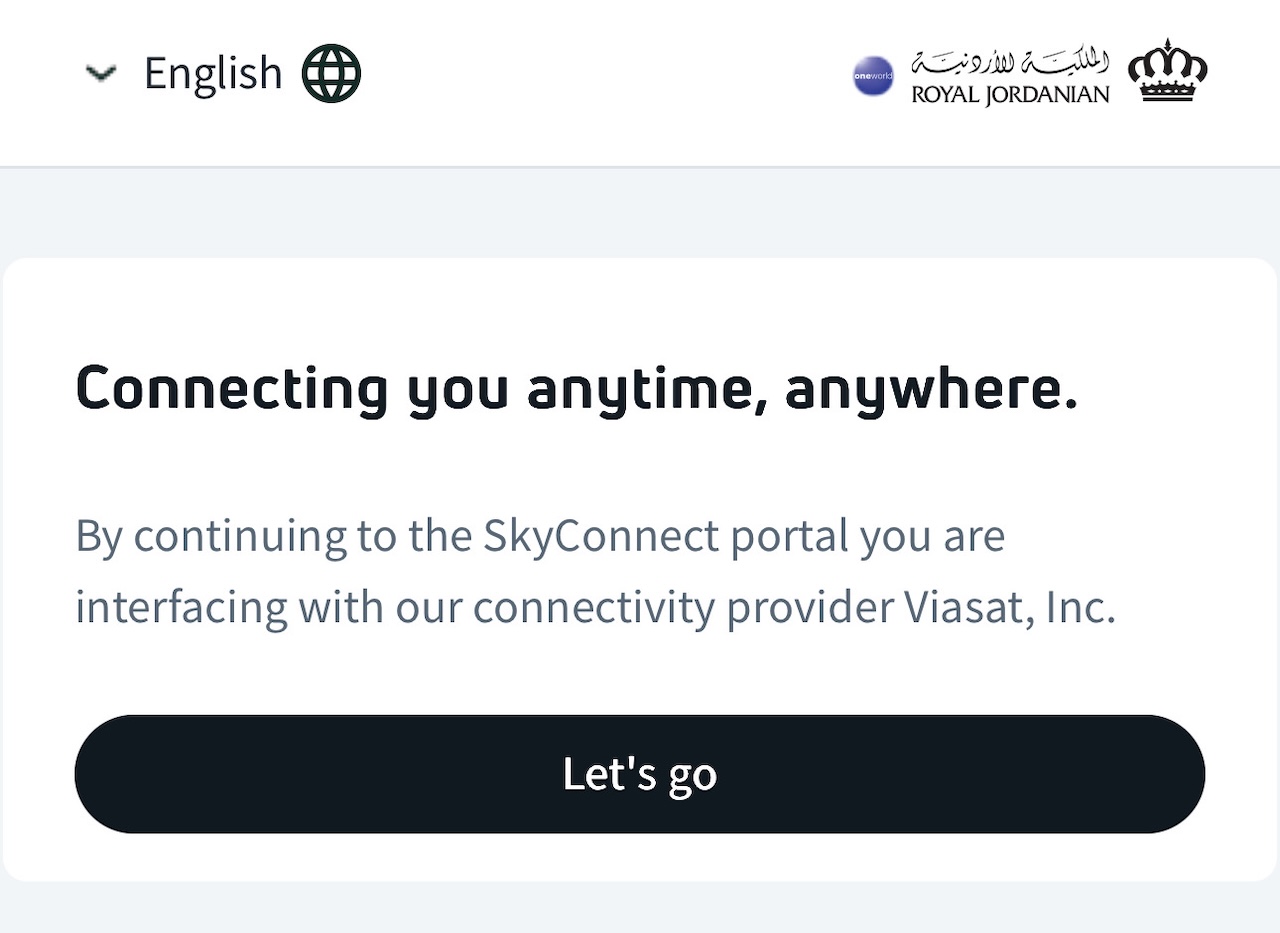1280x933 pixels.
Task: Click the globe language icon
Action: tap(331, 74)
